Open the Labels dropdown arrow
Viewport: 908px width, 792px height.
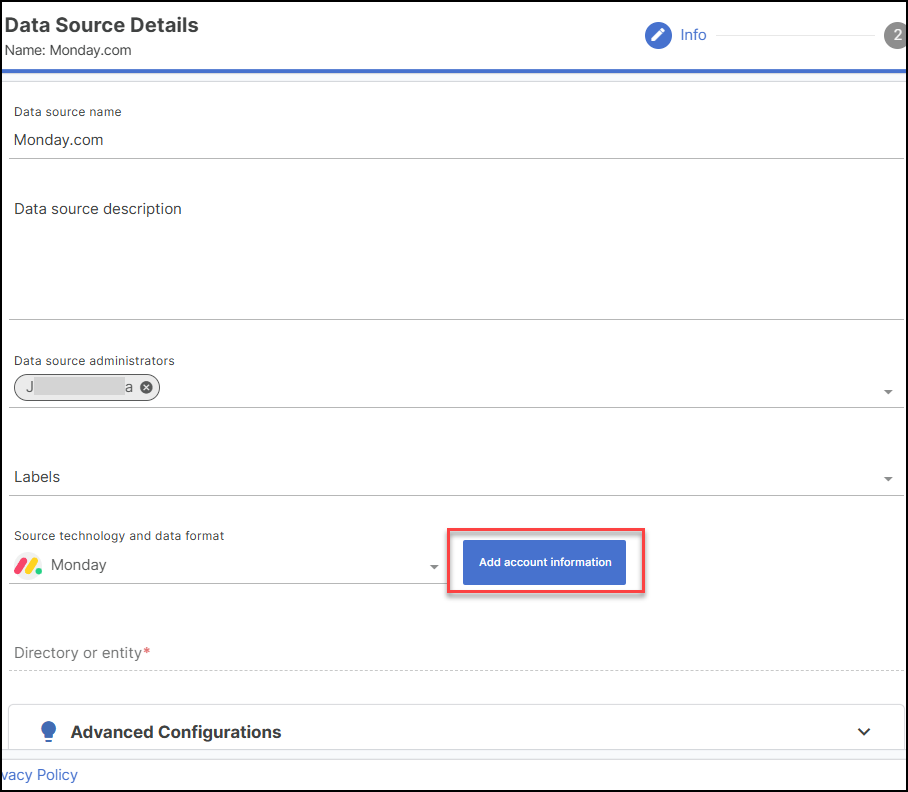pos(888,480)
